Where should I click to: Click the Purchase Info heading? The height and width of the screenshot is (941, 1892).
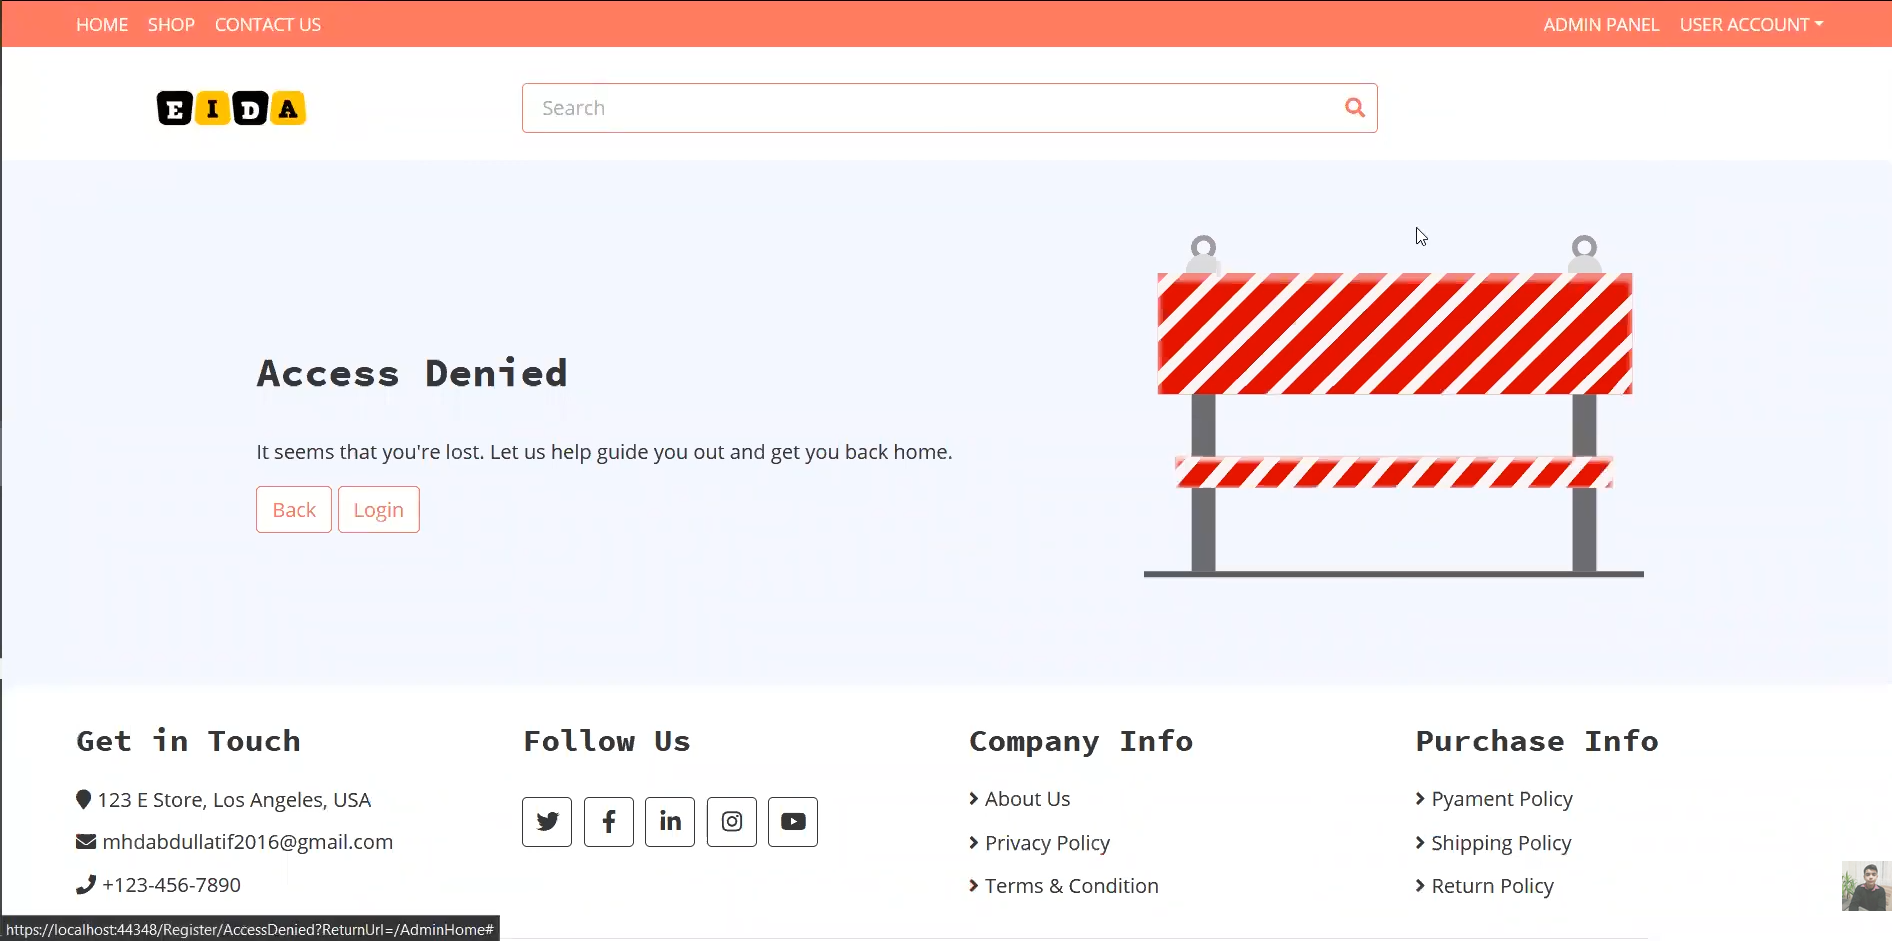(1537, 741)
